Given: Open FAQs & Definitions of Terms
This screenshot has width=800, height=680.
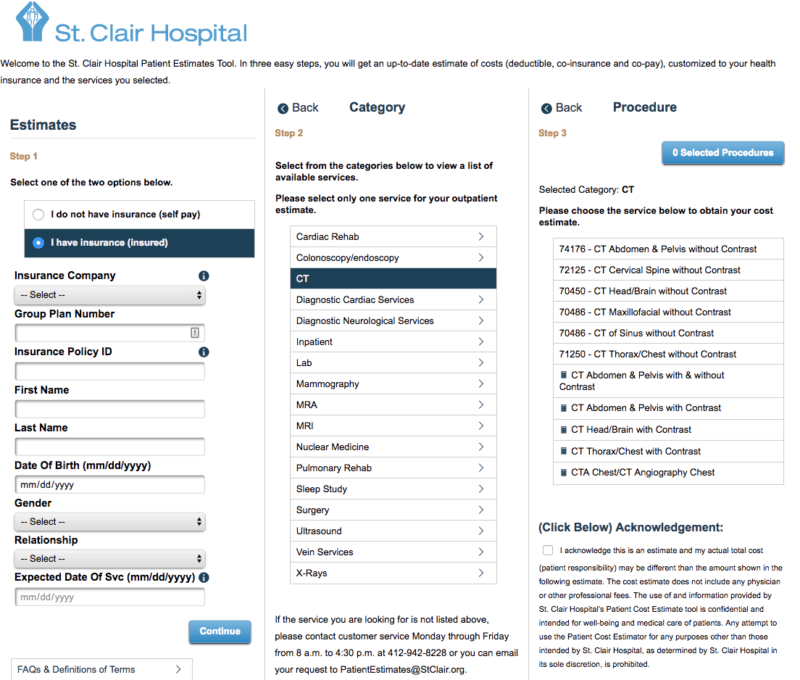Looking at the screenshot, I should [x=101, y=669].
